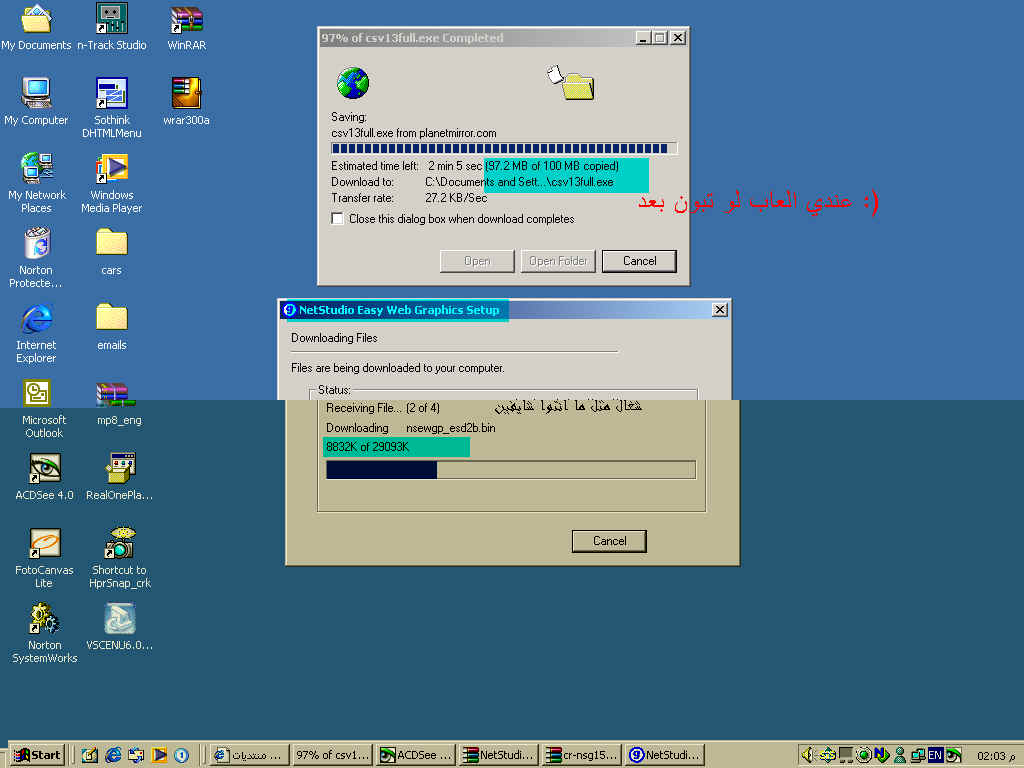1024x768 pixels.
Task: Launch Internet Explorer from Quick Launch
Action: point(113,755)
